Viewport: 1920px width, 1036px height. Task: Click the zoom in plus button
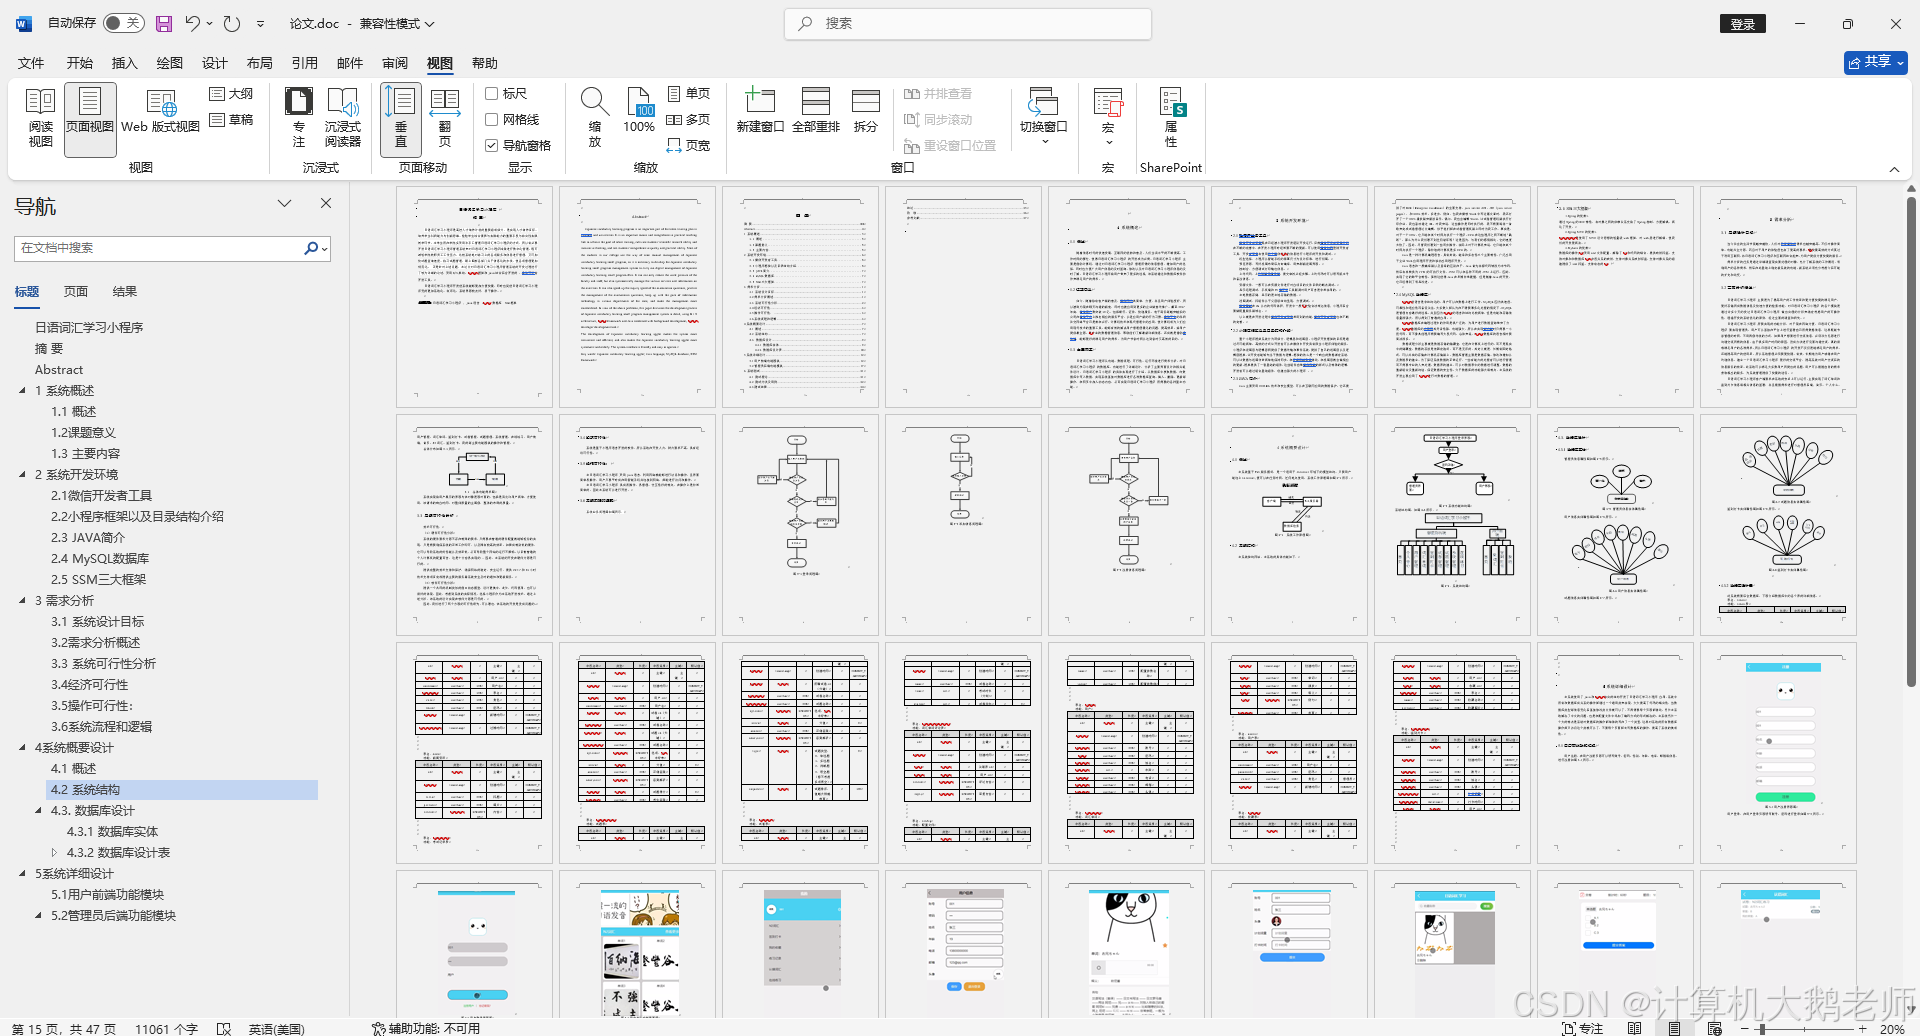[x=1862, y=1028]
